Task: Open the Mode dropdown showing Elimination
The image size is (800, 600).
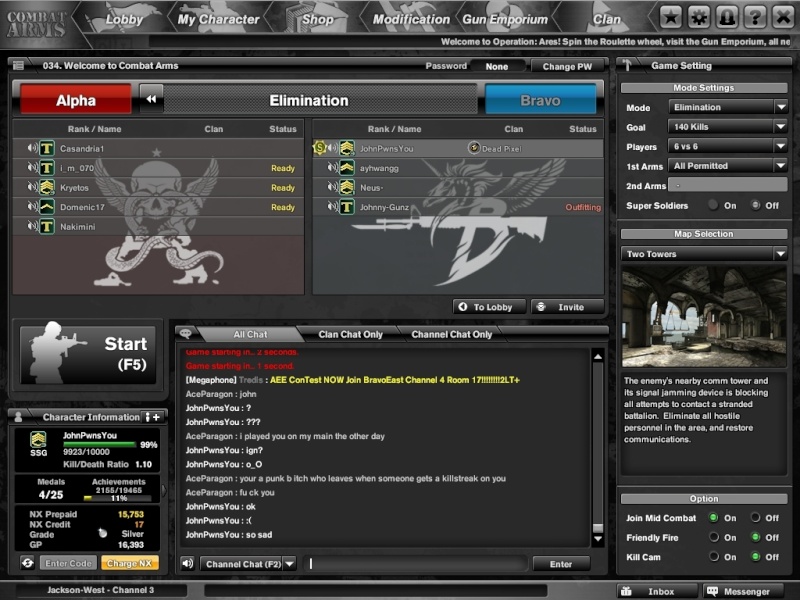Action: point(728,107)
